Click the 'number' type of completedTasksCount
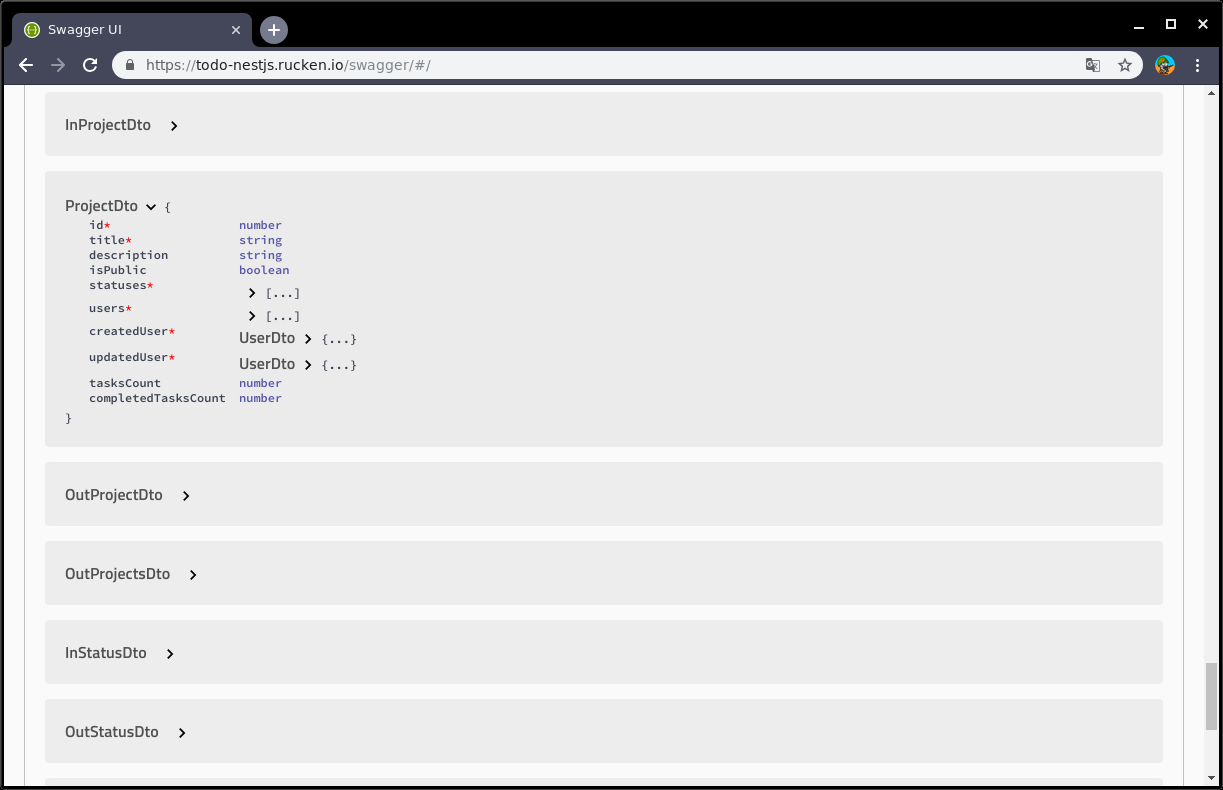Viewport: 1223px width, 790px height. click(x=260, y=398)
